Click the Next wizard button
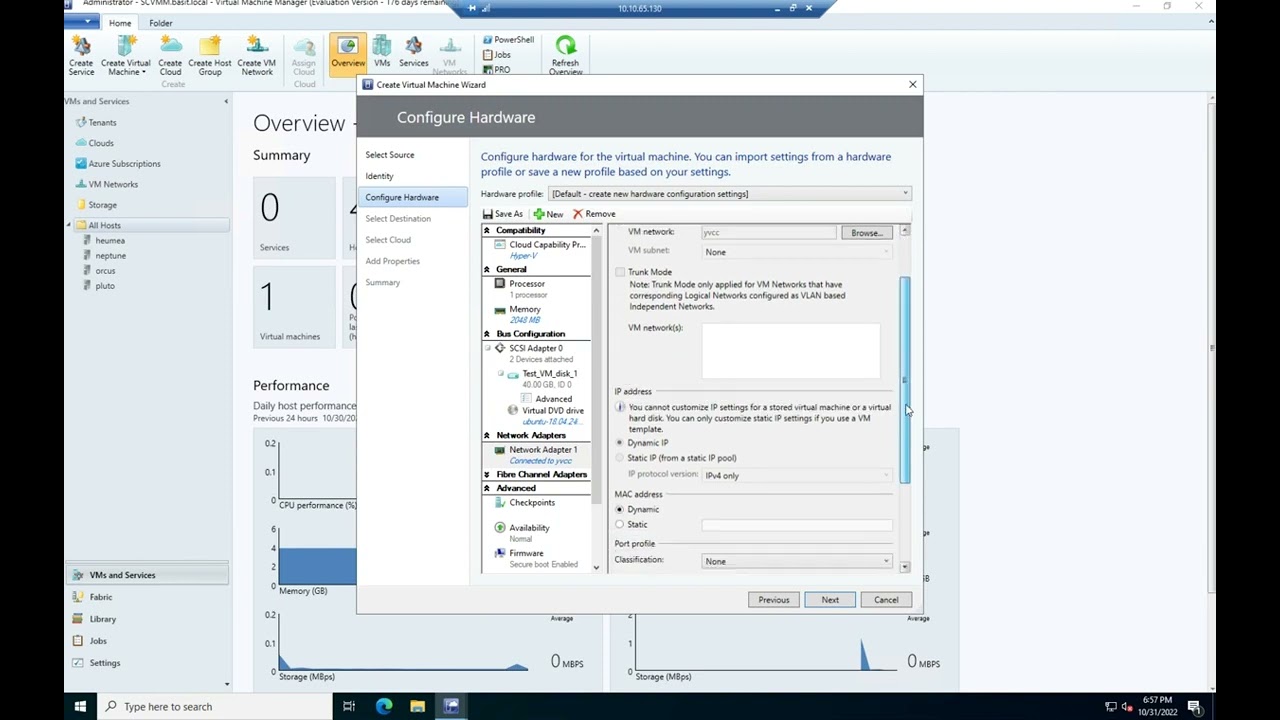Image resolution: width=1280 pixels, height=720 pixels. tap(830, 600)
